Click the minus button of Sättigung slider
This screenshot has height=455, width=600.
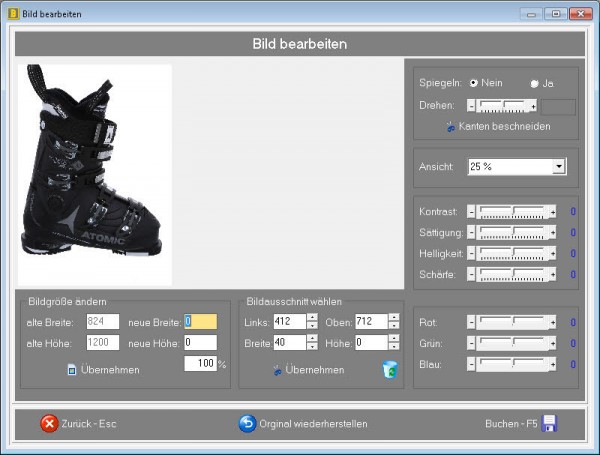(471, 232)
